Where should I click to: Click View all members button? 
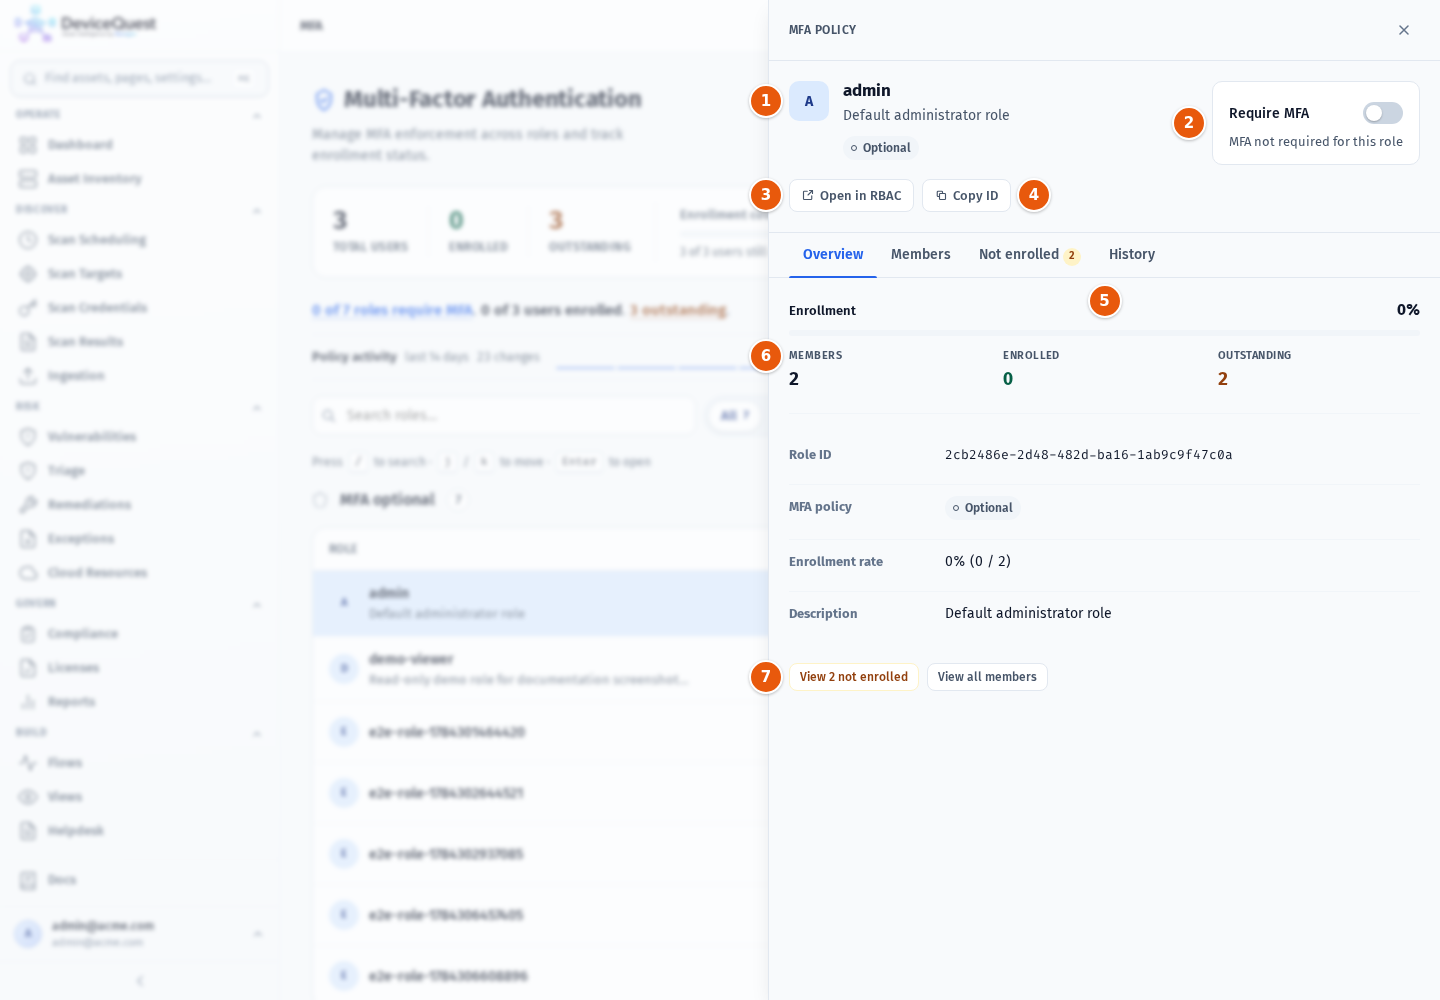[987, 677]
